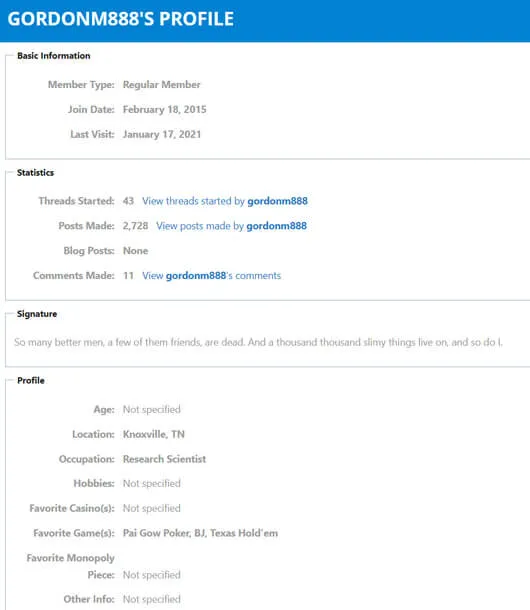Image resolution: width=530 pixels, height=610 pixels.
Task: Click the Knoxville, TN location value
Action: (x=154, y=434)
